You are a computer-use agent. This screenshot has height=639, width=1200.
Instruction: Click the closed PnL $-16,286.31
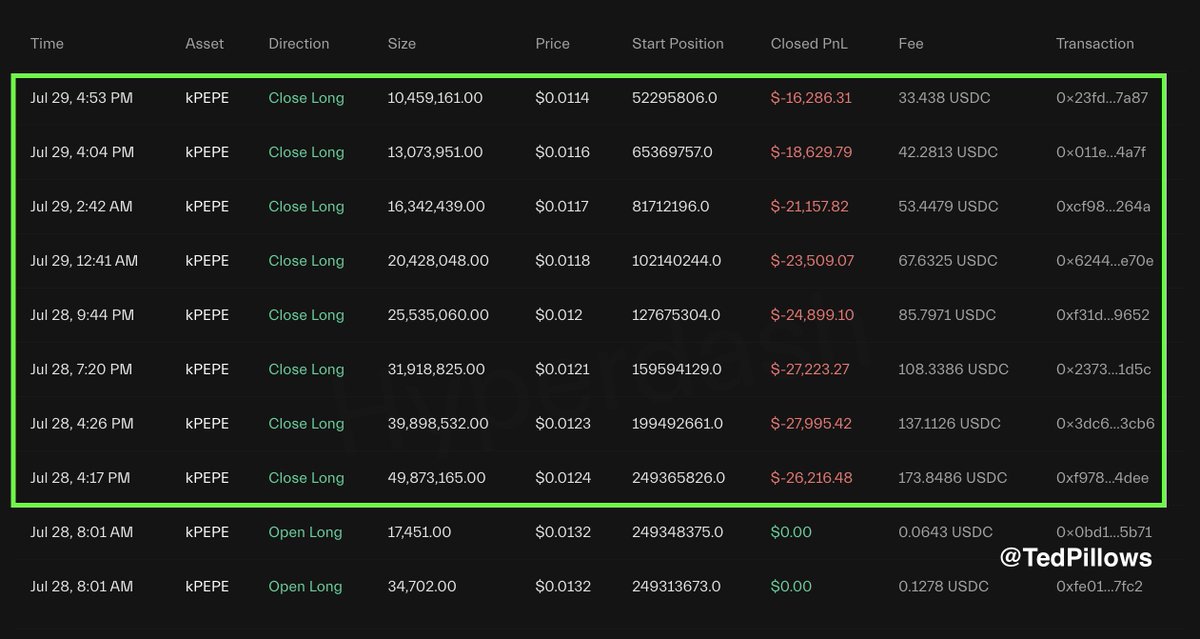811,98
